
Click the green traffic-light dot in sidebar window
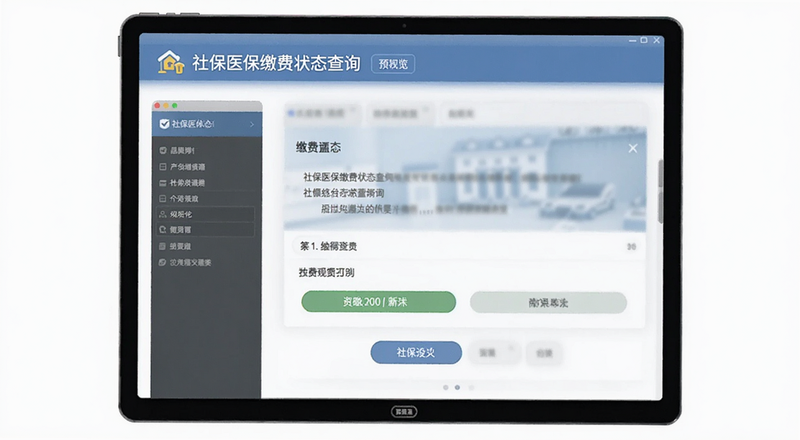[x=174, y=106]
